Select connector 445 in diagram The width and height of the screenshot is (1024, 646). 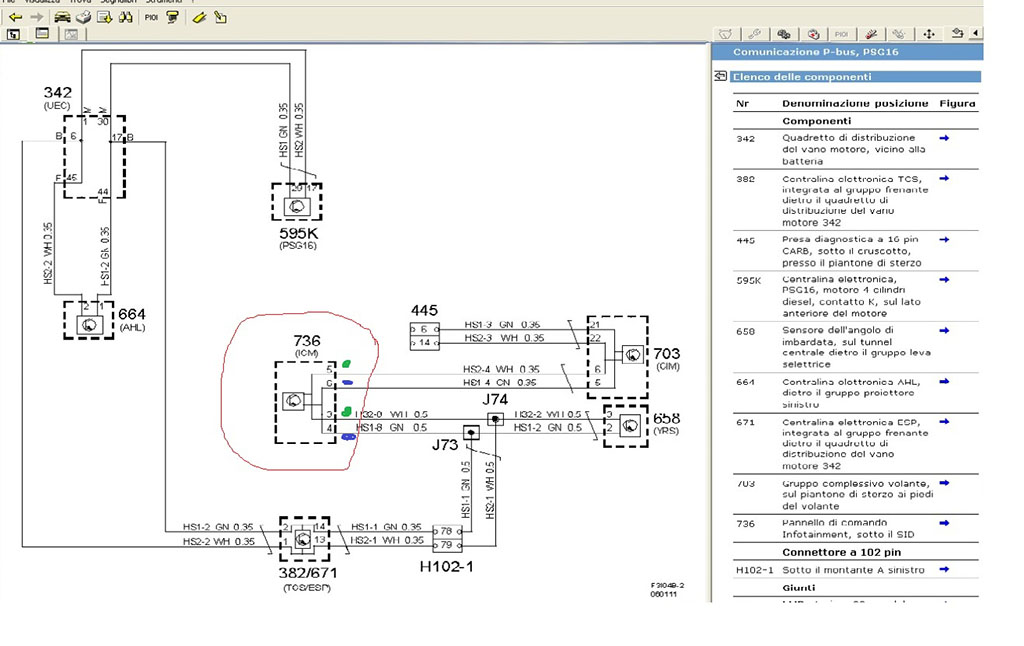point(424,336)
